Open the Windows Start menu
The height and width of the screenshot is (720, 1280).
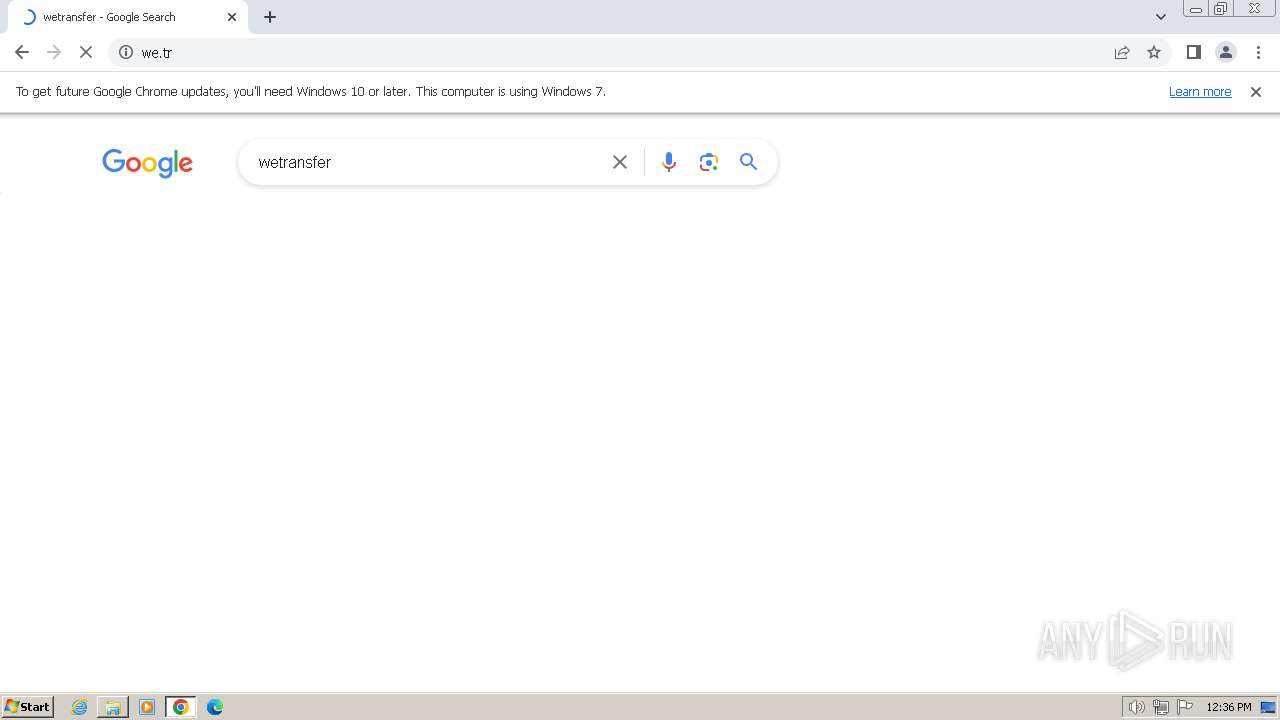tap(28, 707)
